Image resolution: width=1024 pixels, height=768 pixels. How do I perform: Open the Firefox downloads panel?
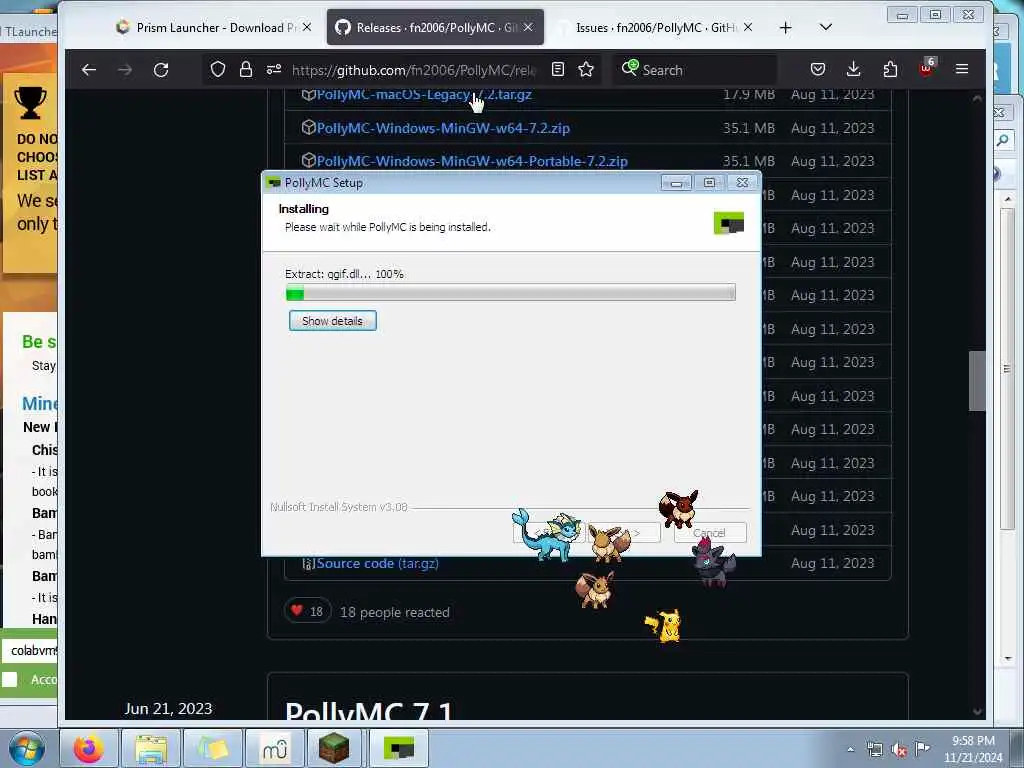pyautogui.click(x=854, y=69)
